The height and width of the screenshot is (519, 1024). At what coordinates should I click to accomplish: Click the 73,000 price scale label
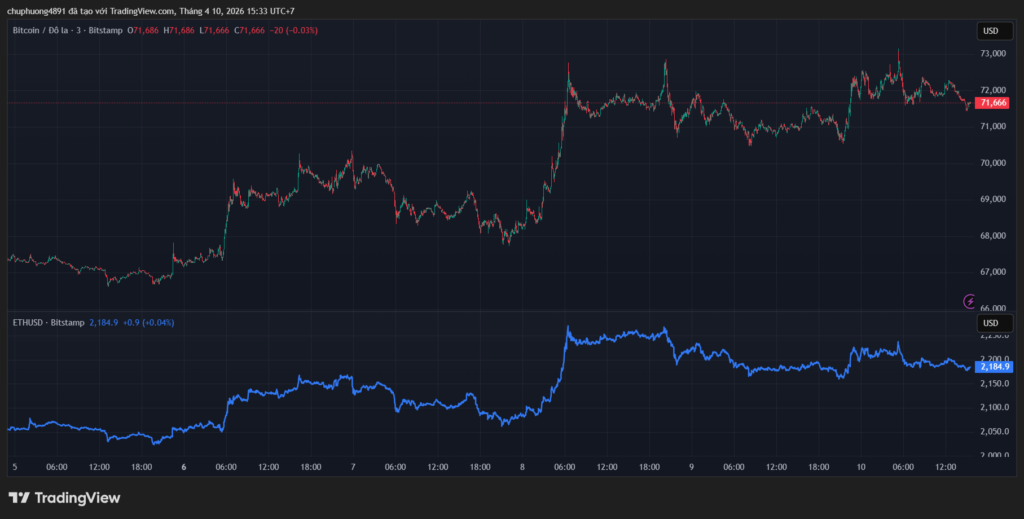pyautogui.click(x=992, y=53)
